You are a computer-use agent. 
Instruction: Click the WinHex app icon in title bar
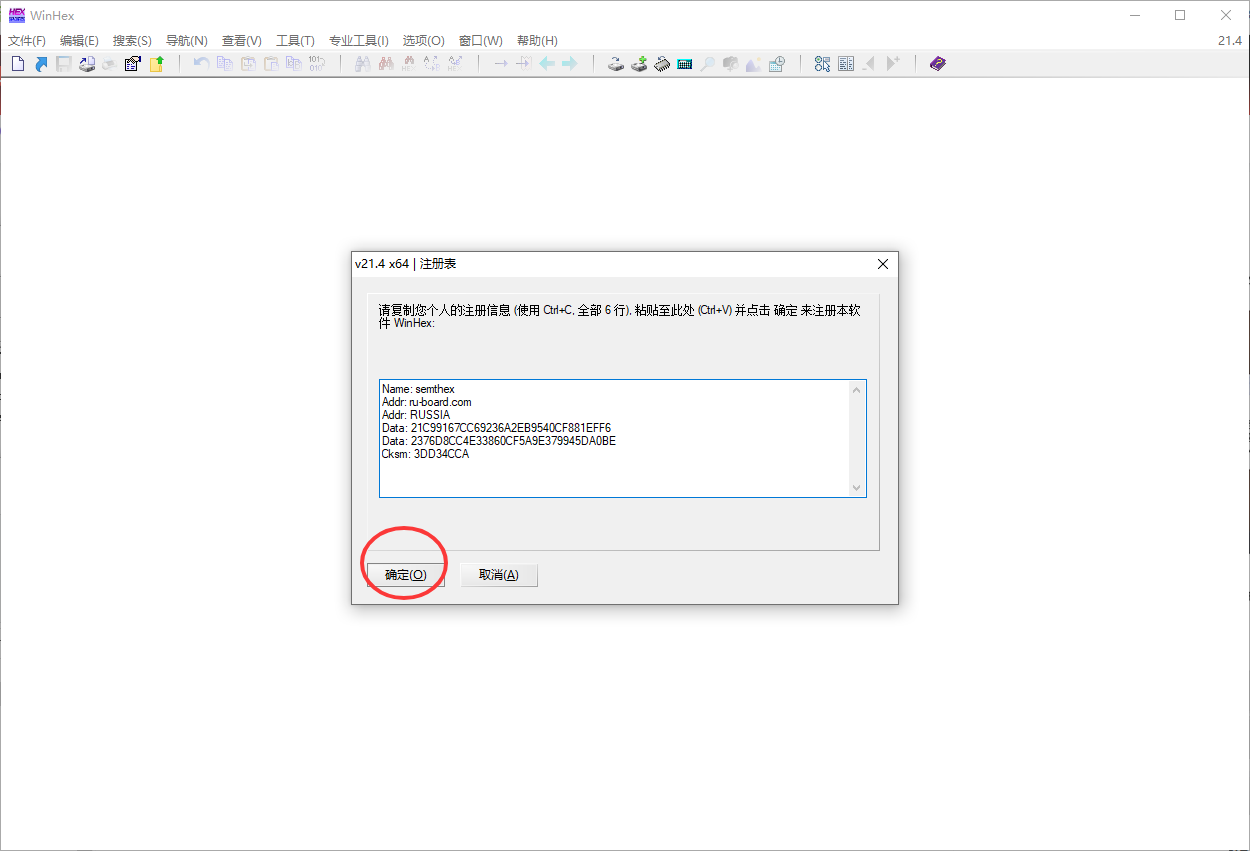pyautogui.click(x=16, y=15)
